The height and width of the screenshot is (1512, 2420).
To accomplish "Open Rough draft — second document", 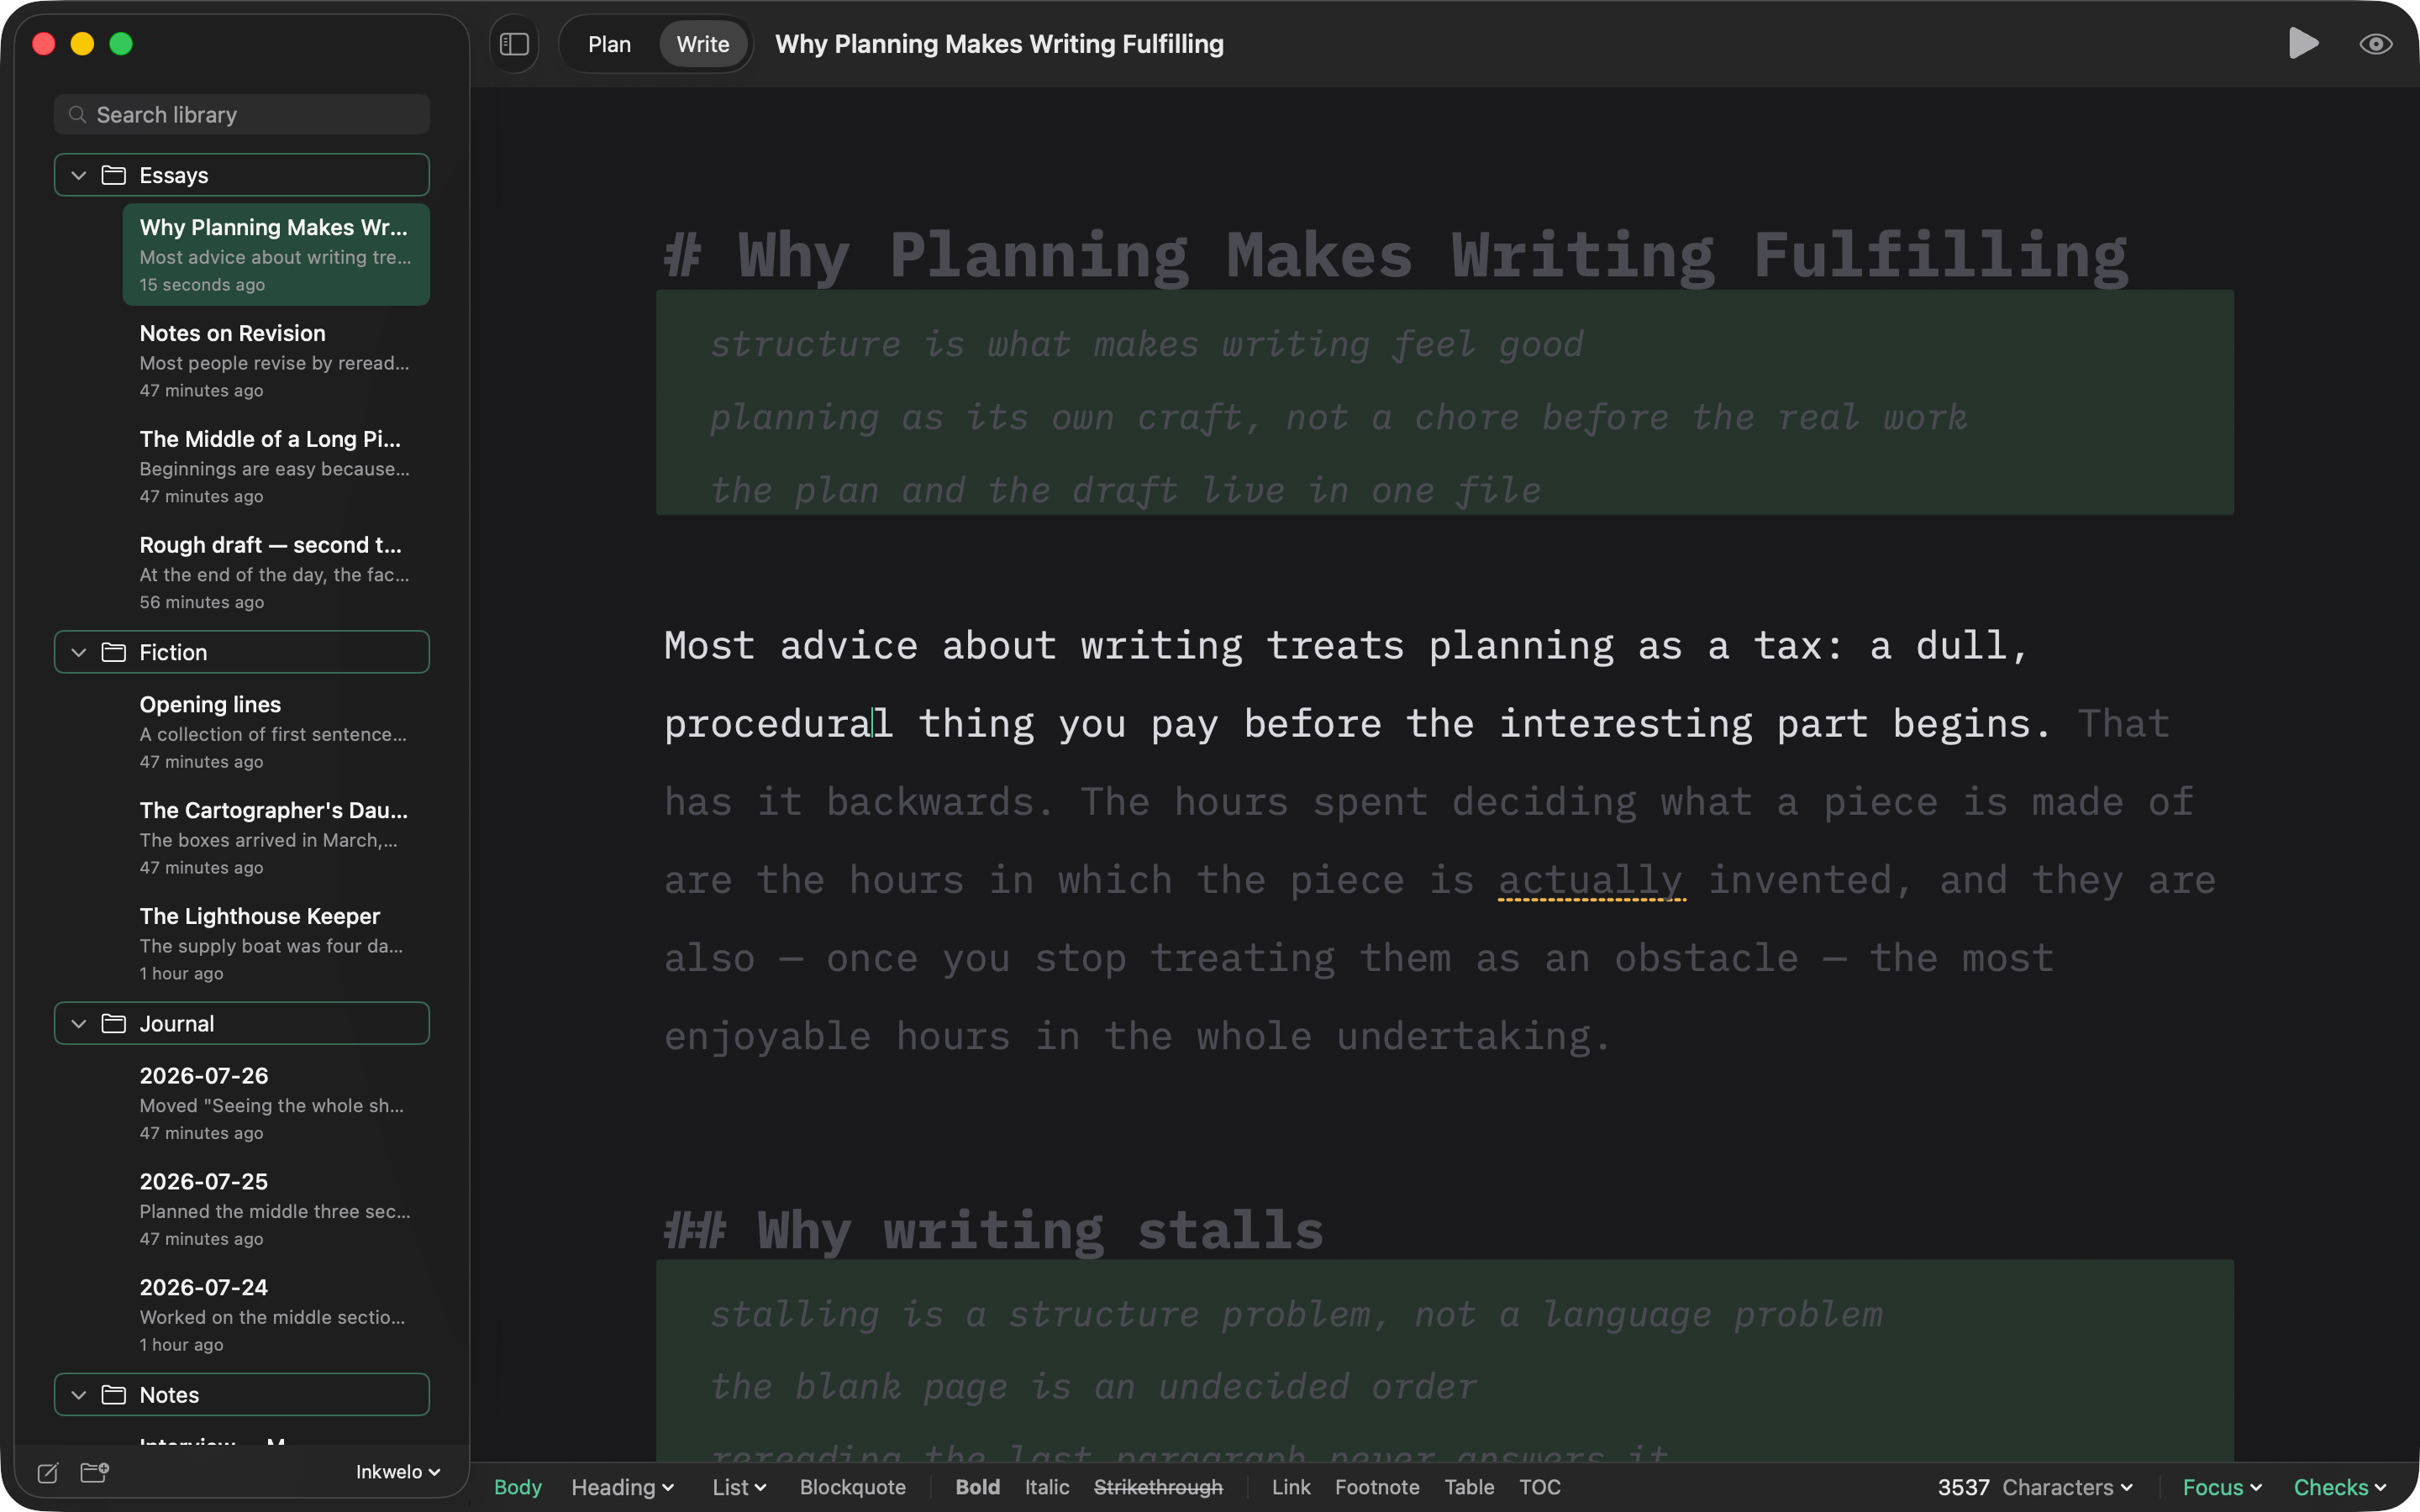I will [x=276, y=573].
